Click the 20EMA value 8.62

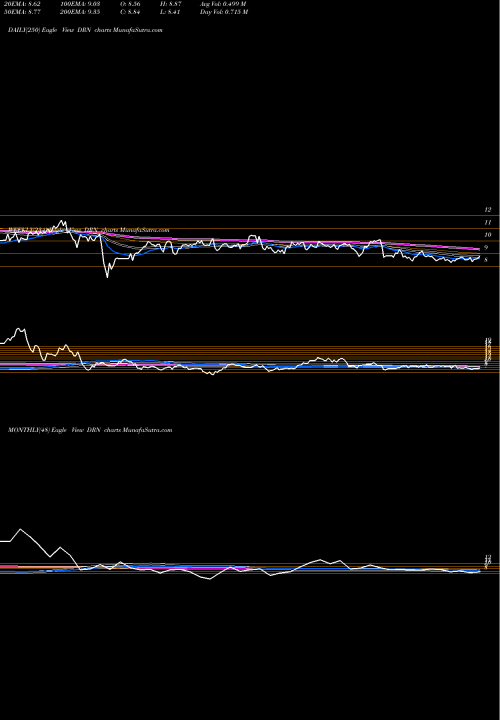tap(21, 4)
